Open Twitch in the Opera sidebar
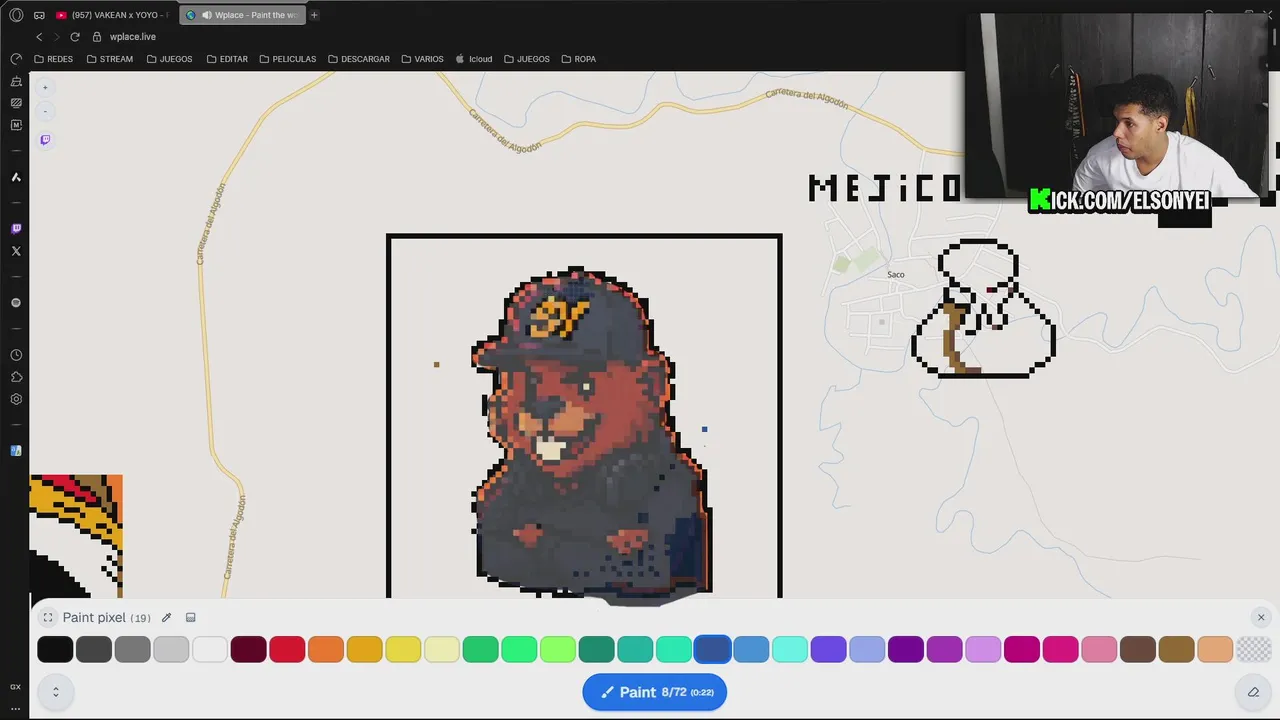 tap(16, 229)
